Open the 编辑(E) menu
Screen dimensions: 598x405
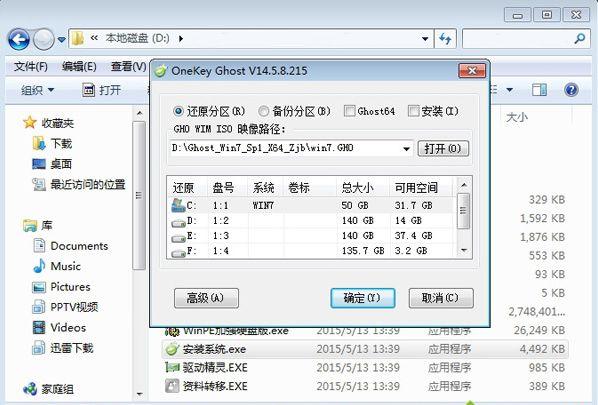coord(79,67)
